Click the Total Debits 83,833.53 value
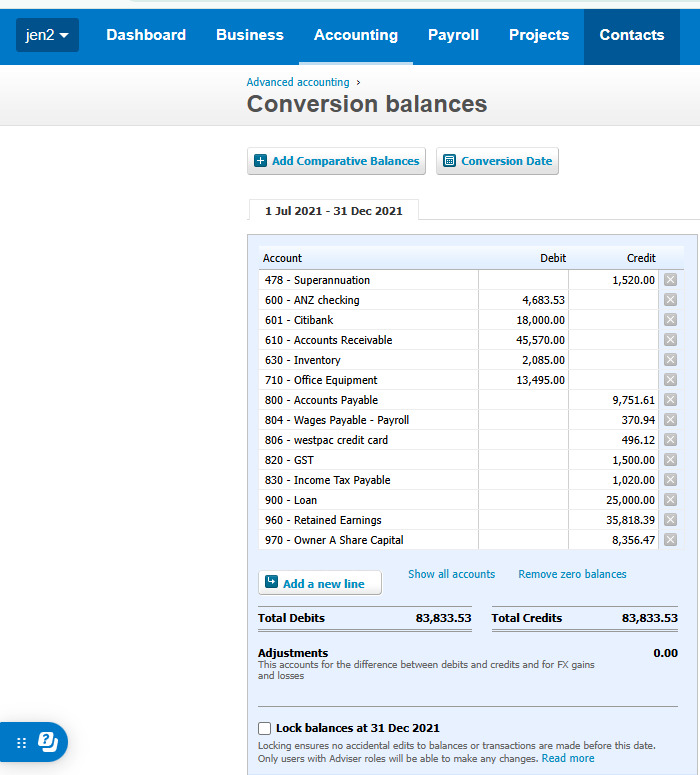This screenshot has height=775, width=700. pos(443,618)
